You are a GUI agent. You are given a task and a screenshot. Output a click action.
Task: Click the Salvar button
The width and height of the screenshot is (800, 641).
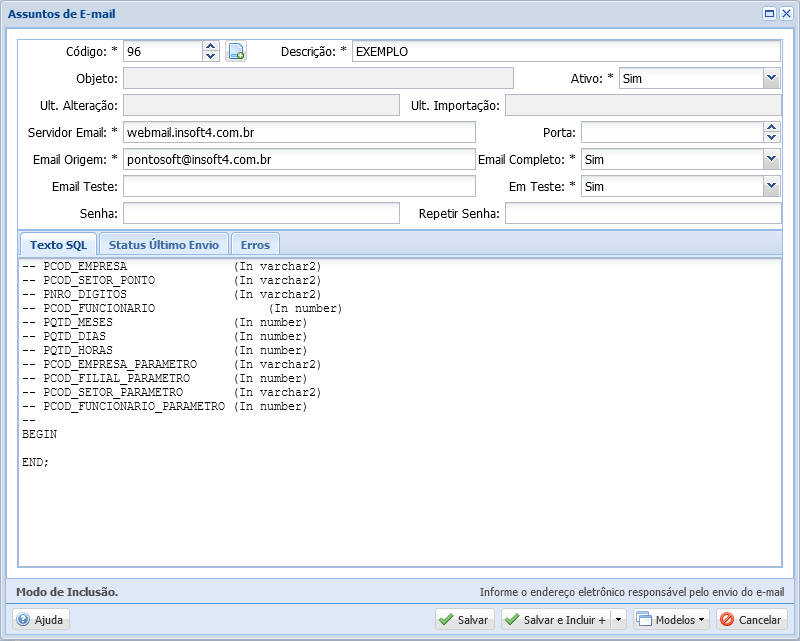(x=463, y=620)
